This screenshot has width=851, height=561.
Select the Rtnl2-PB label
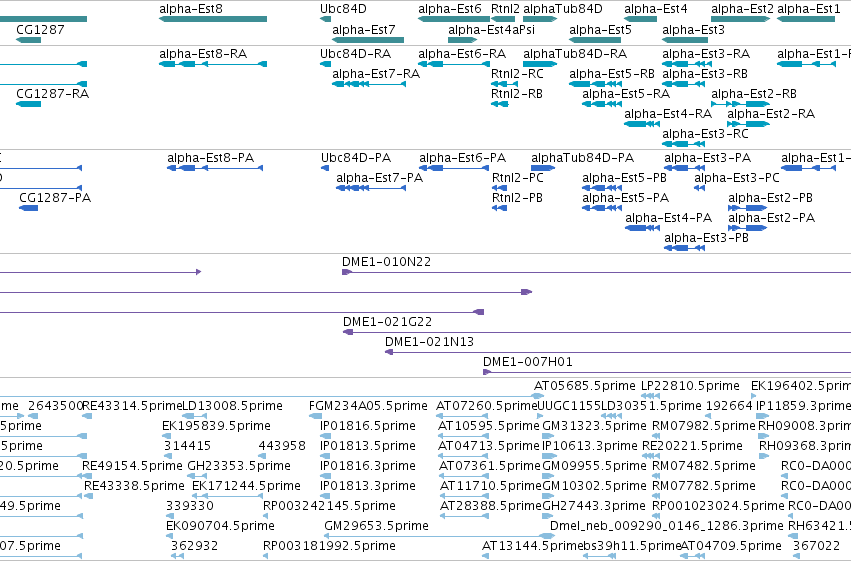coord(517,198)
